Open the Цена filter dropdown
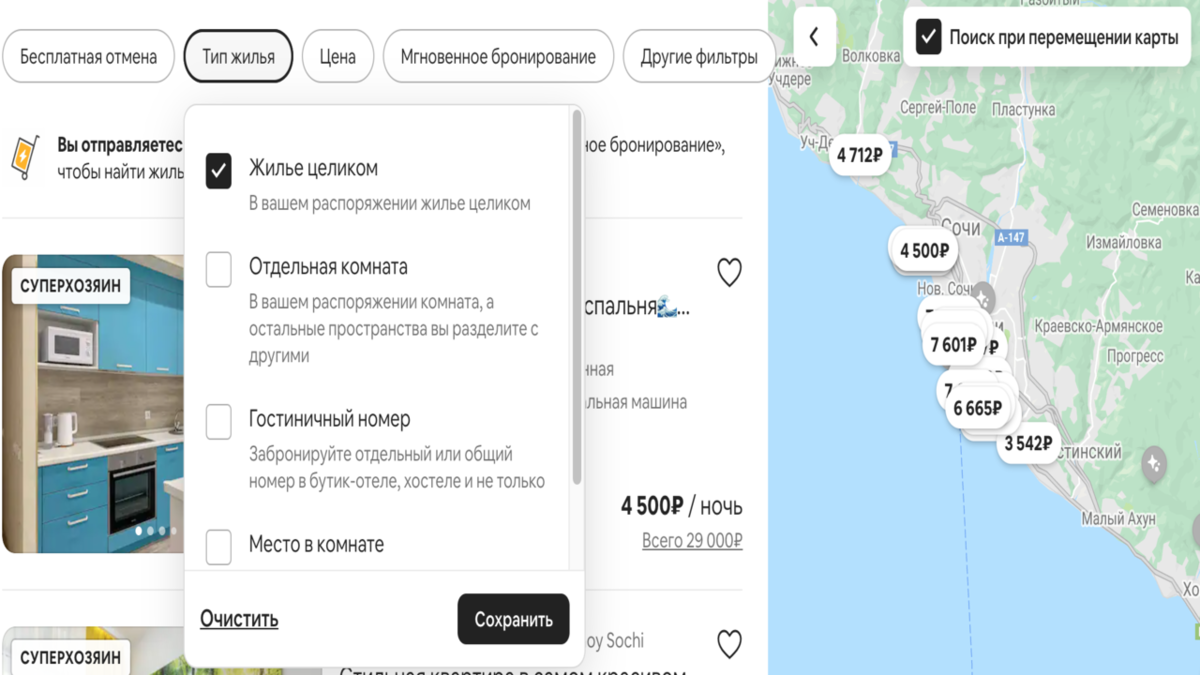This screenshot has width=1200, height=675. [337, 57]
